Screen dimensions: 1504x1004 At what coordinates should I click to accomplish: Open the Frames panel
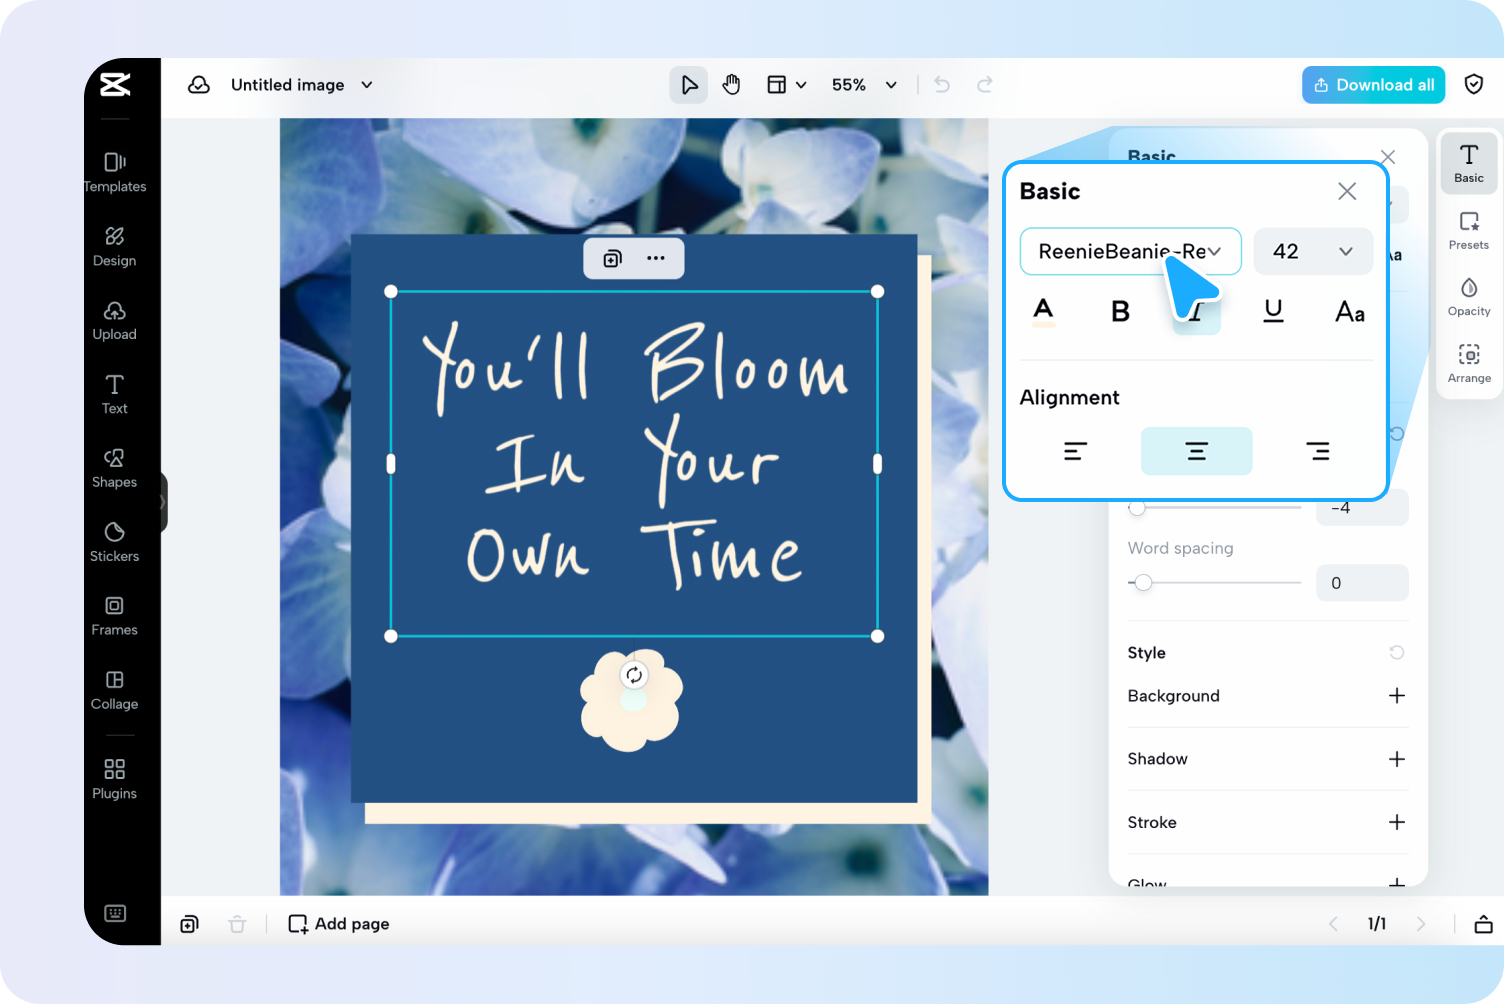click(x=114, y=614)
